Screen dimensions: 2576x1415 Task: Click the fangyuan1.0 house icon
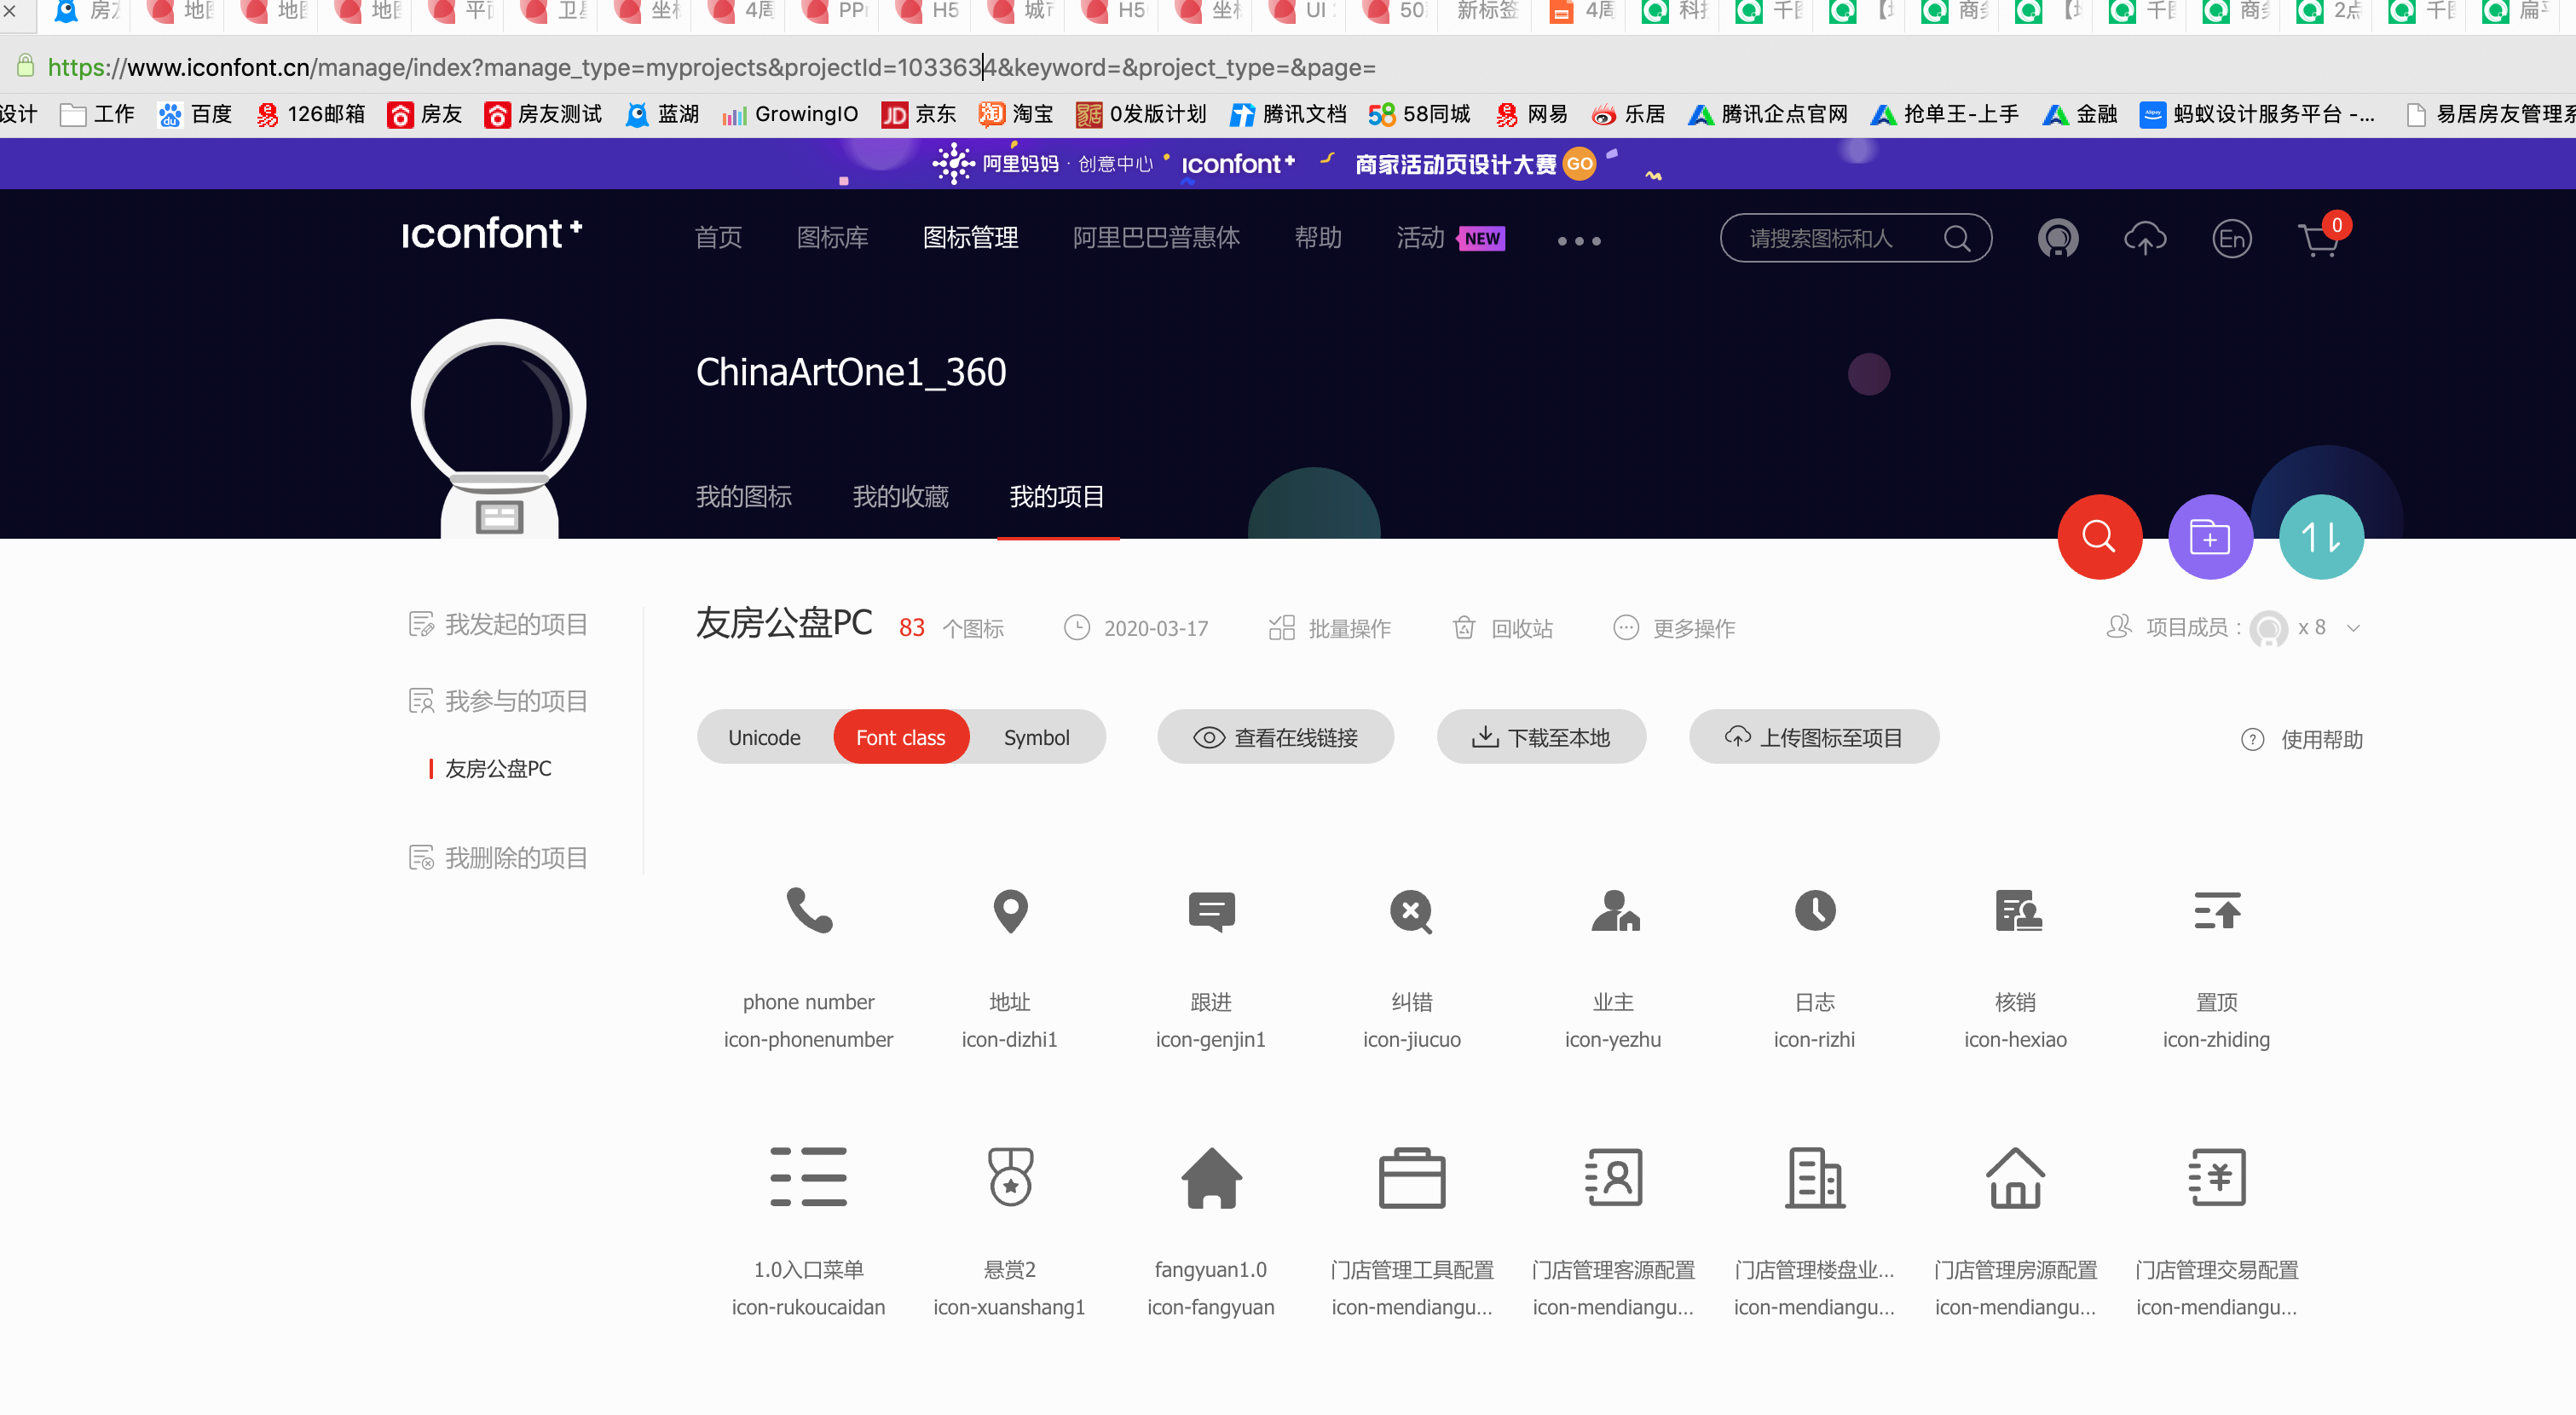1211,1176
